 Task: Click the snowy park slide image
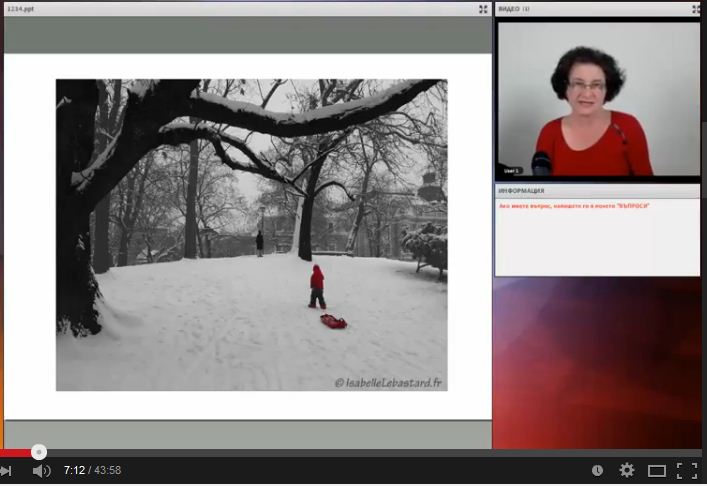[252, 235]
